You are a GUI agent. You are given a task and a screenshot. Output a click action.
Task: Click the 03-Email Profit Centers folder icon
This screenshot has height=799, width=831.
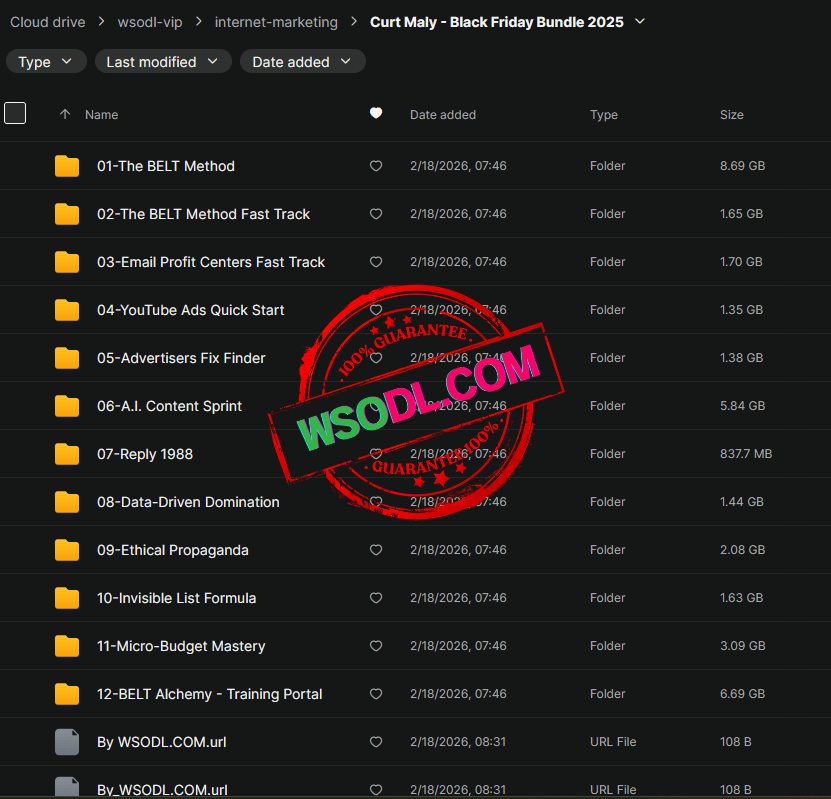[x=67, y=262]
